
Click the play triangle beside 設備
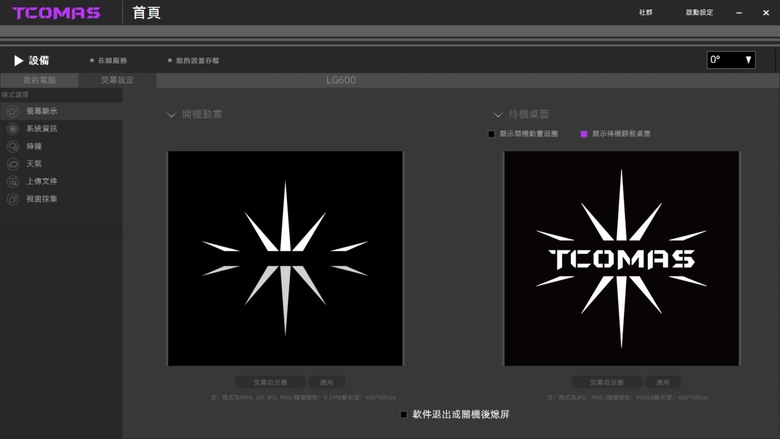pyautogui.click(x=18, y=61)
